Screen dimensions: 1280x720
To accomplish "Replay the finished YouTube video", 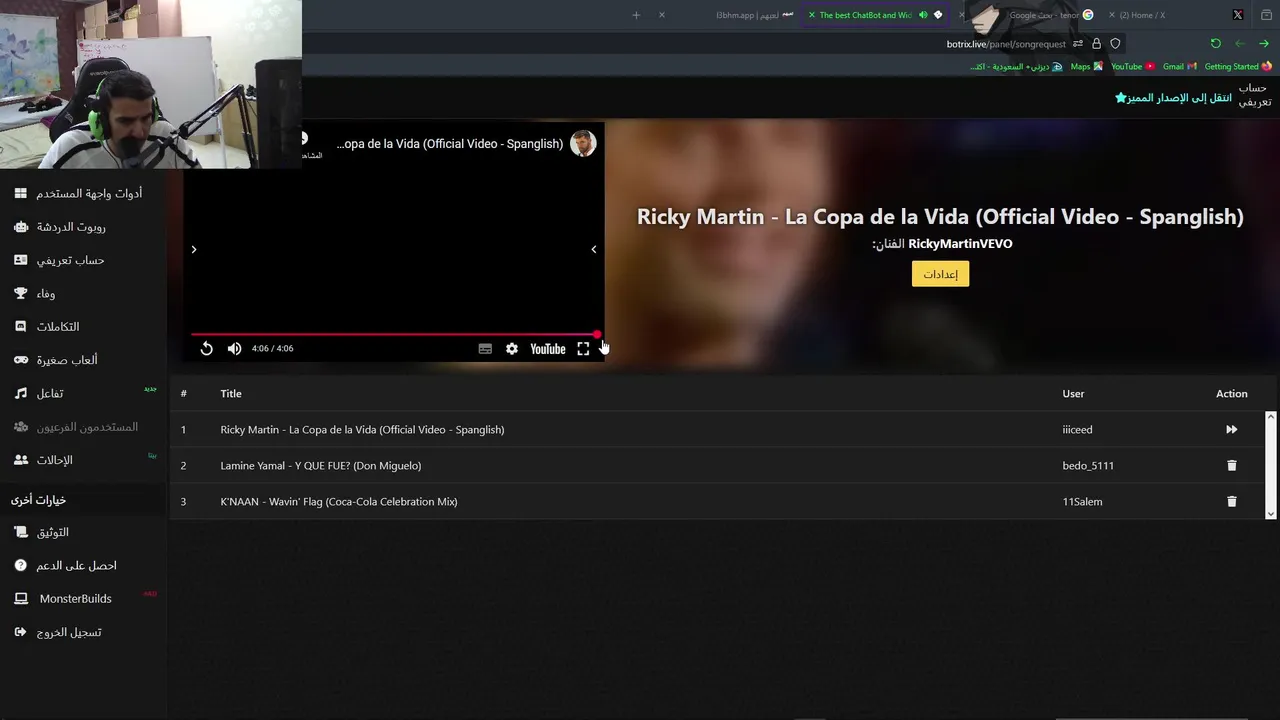I will click(x=206, y=349).
